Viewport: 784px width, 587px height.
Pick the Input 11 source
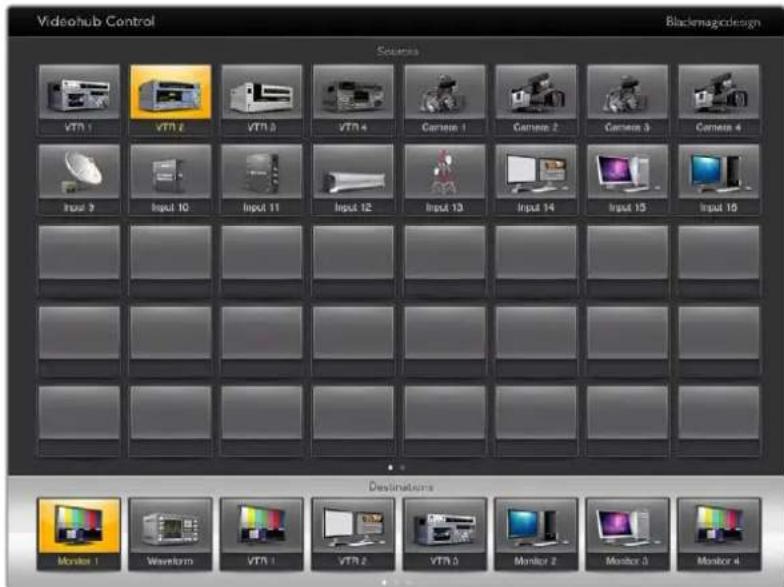coord(262,180)
